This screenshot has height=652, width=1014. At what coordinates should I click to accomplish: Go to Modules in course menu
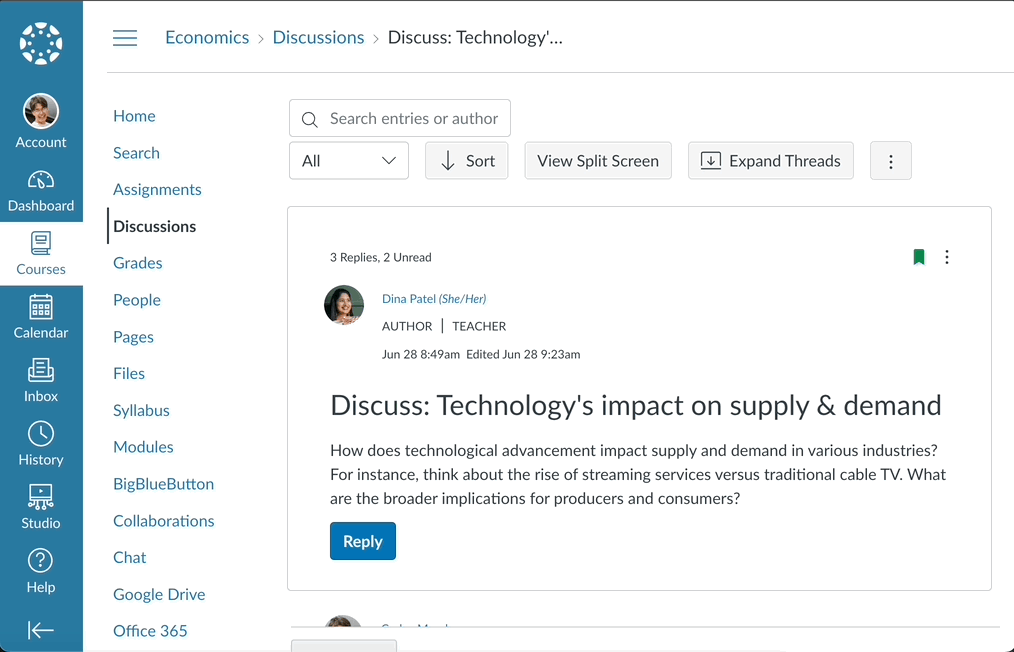143,447
